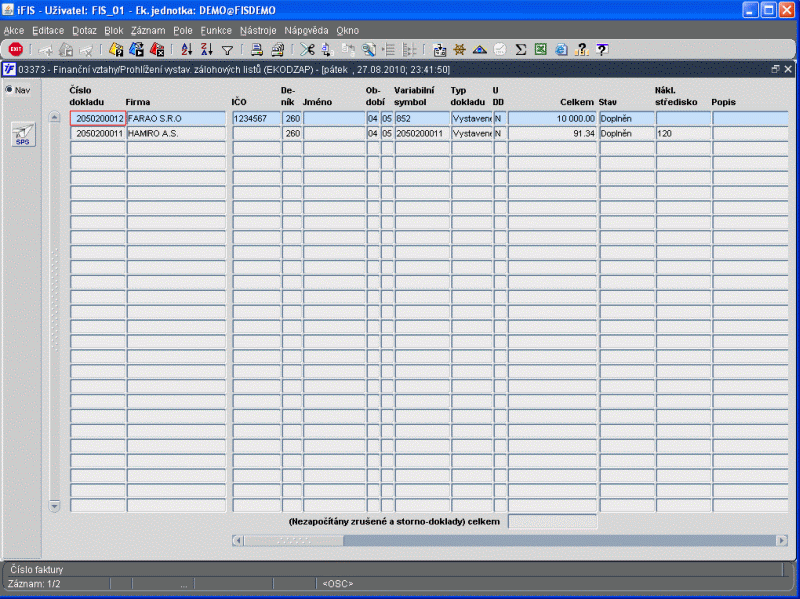
Task: Click the greyed insert record icon
Action: (x=45, y=50)
